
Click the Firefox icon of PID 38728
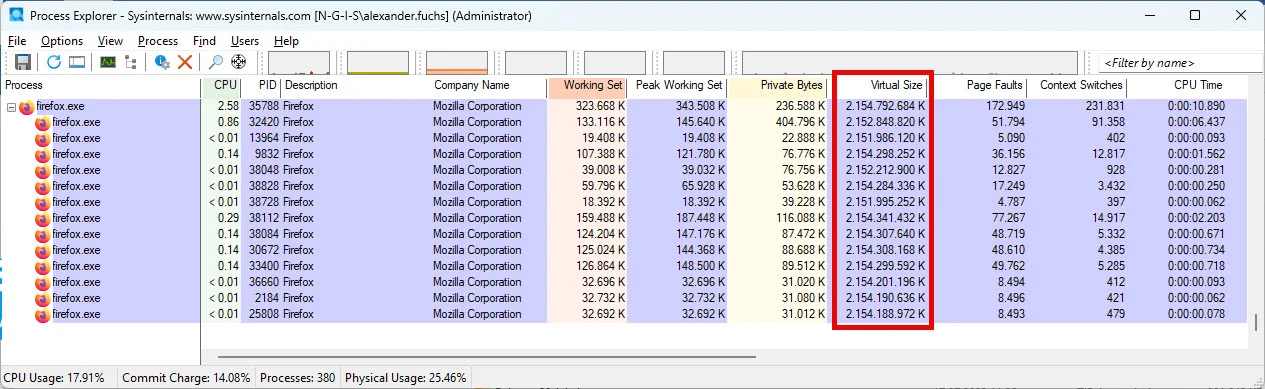click(x=42, y=202)
